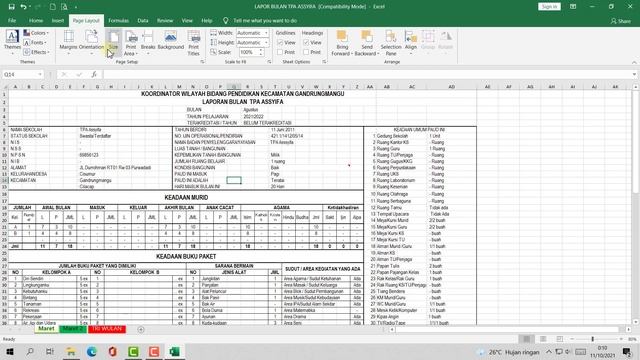
Task: Open the Name Box dropdown arrow
Action: [40, 74]
